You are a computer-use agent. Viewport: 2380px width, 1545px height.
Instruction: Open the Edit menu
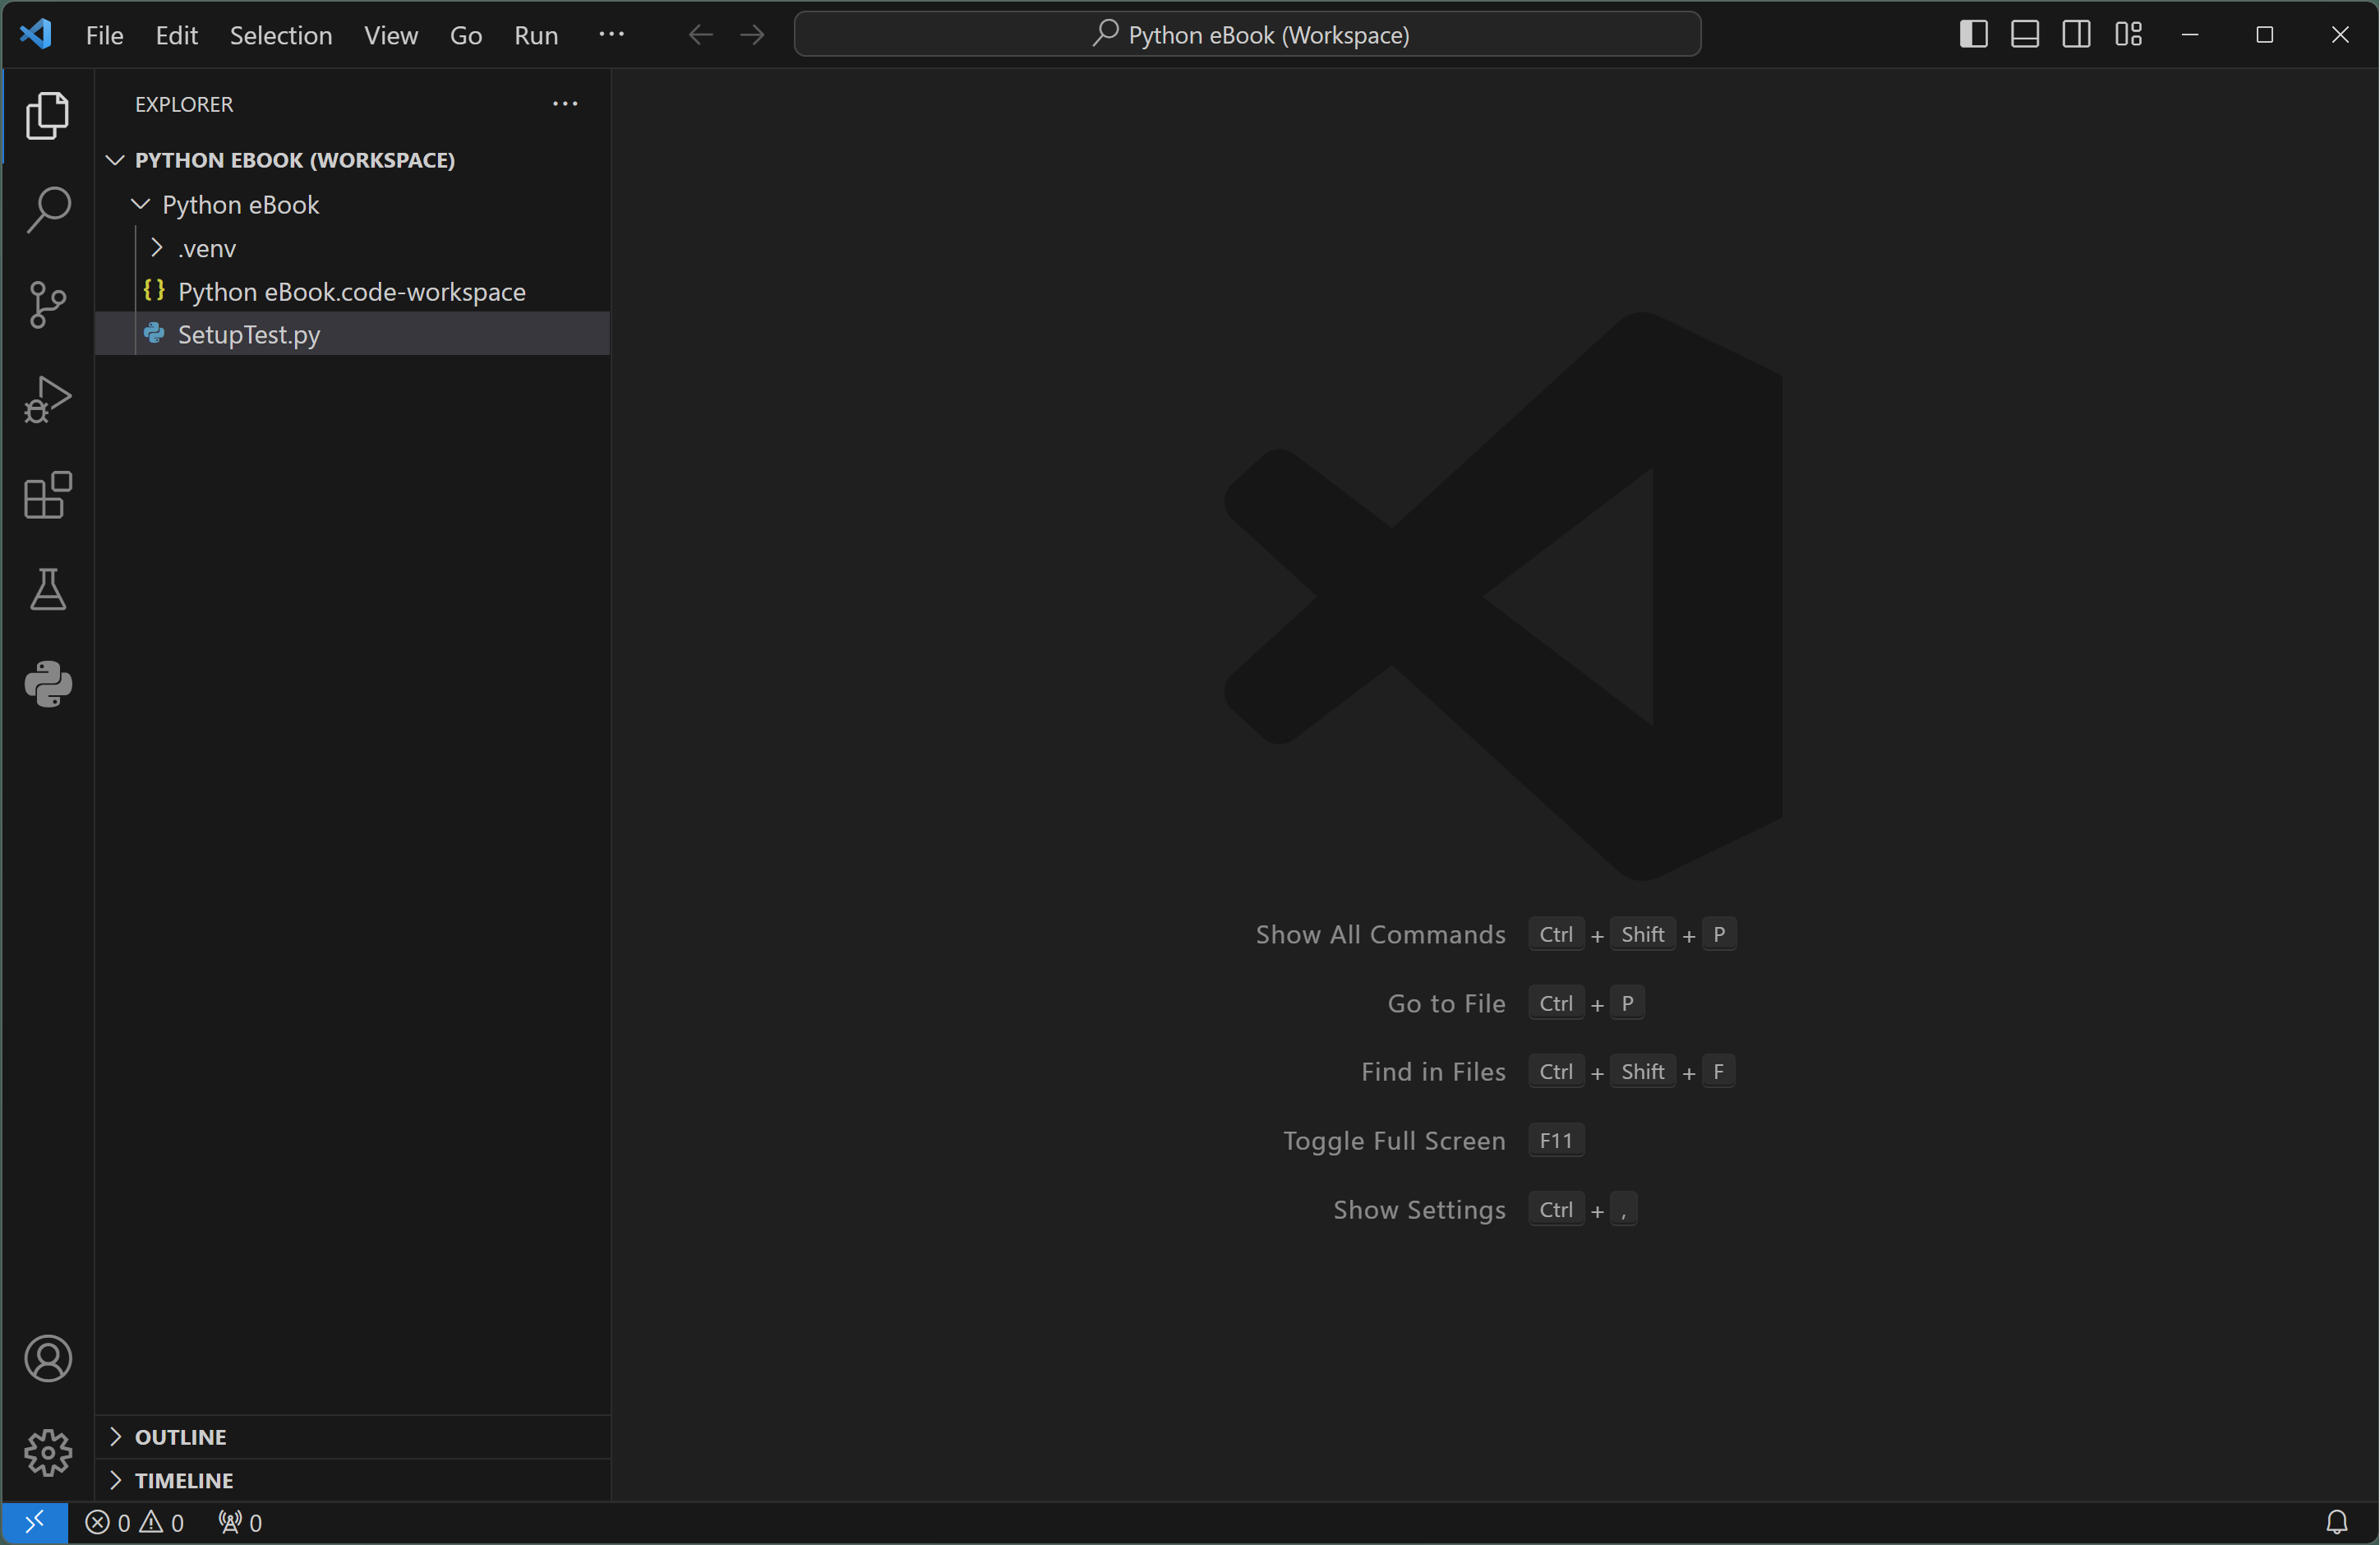pos(176,35)
